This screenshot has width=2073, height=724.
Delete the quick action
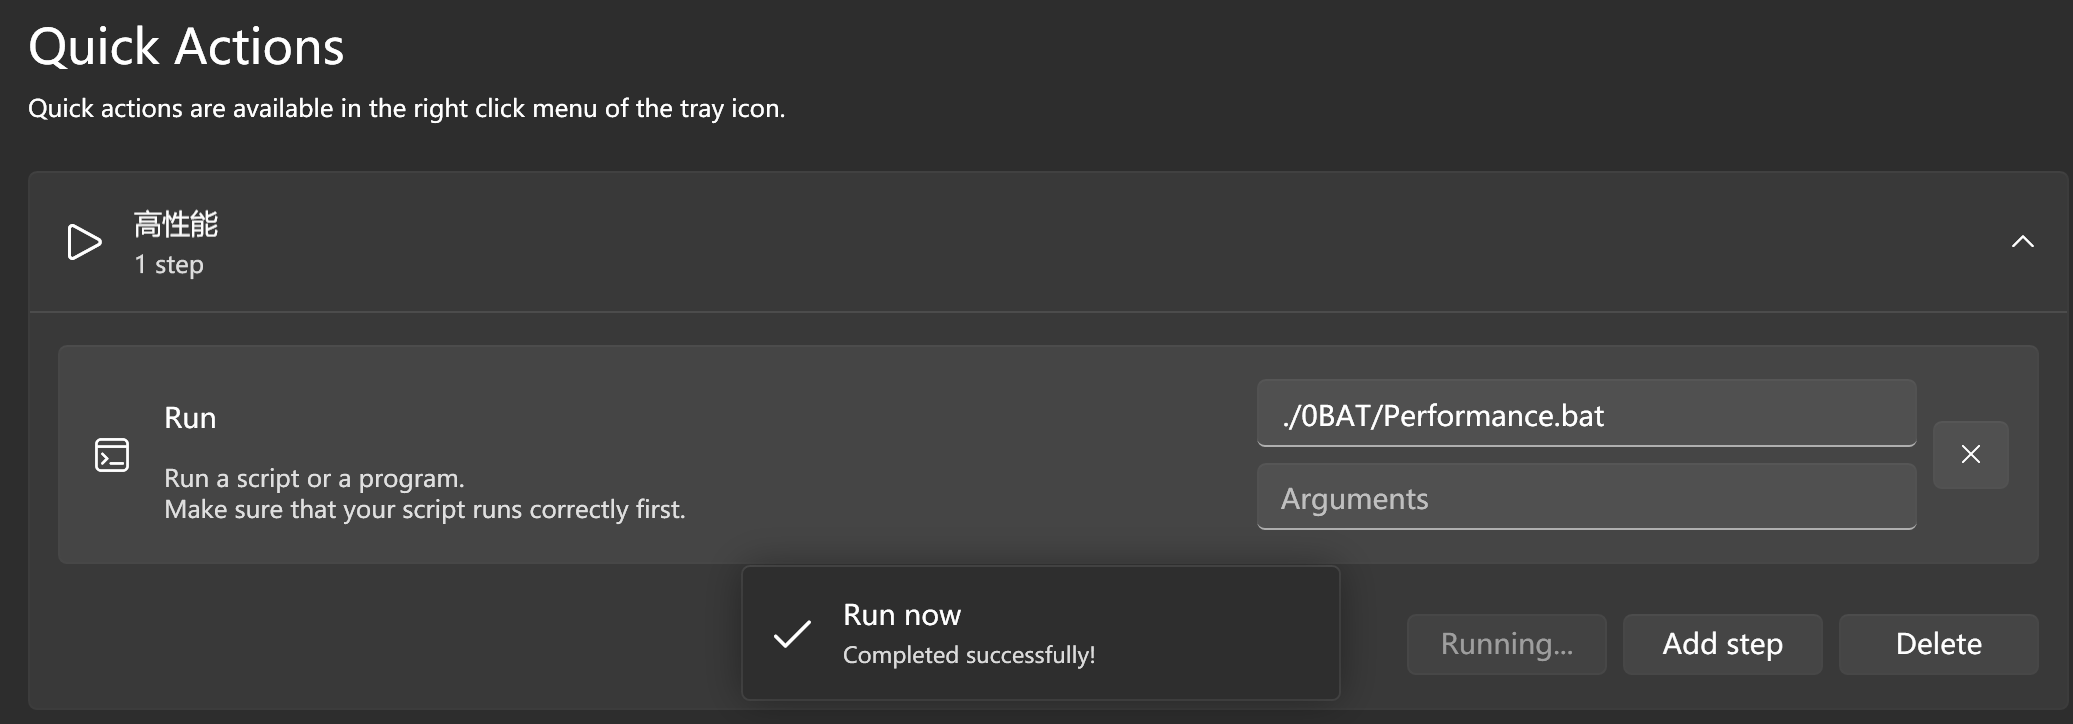(1937, 644)
